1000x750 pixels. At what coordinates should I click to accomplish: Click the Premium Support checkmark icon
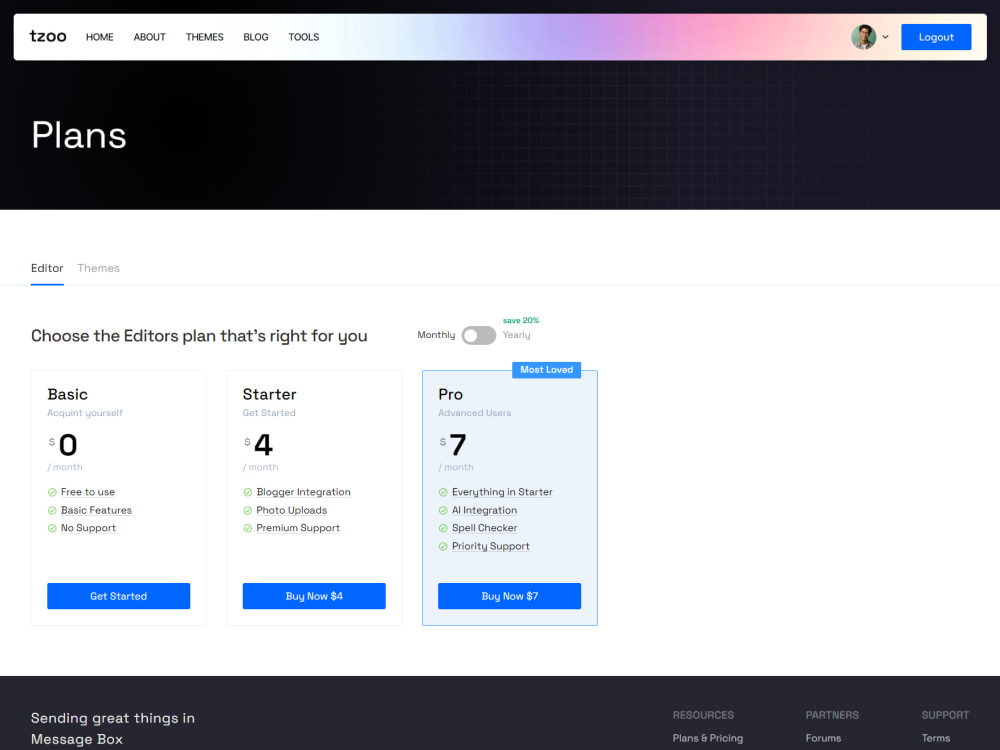(247, 528)
